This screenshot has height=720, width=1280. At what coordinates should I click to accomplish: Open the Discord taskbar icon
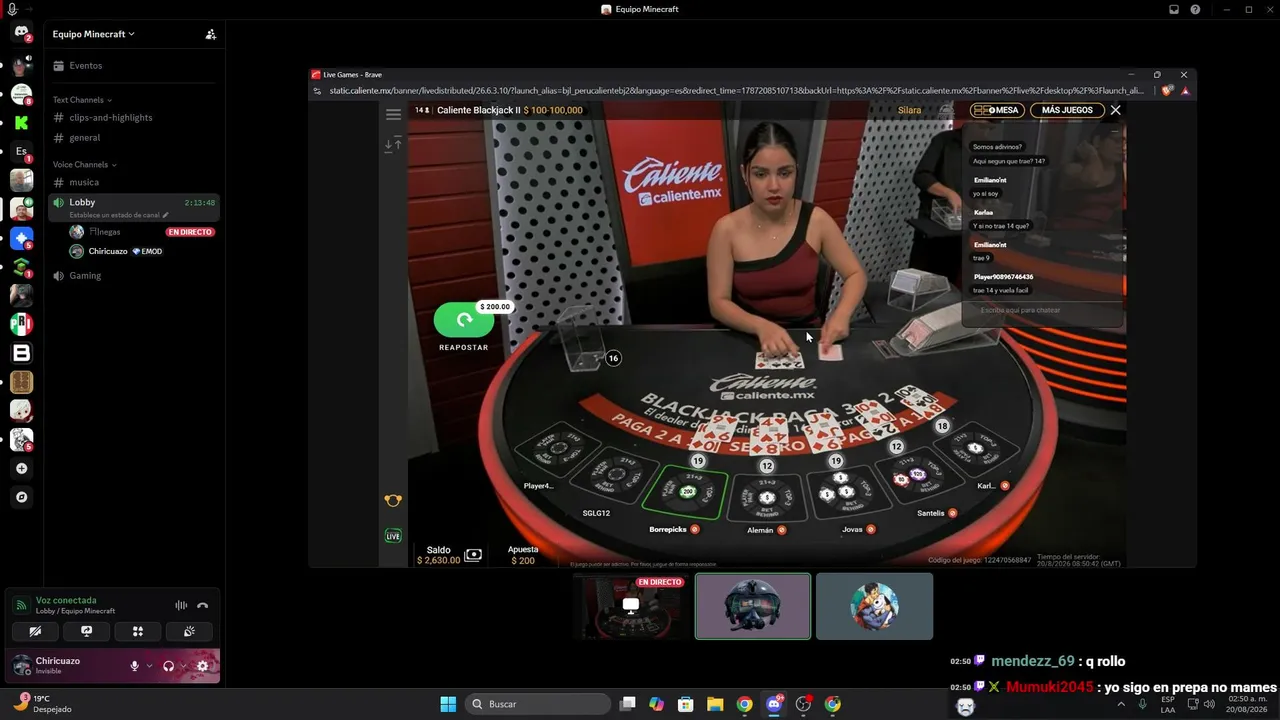tap(774, 704)
